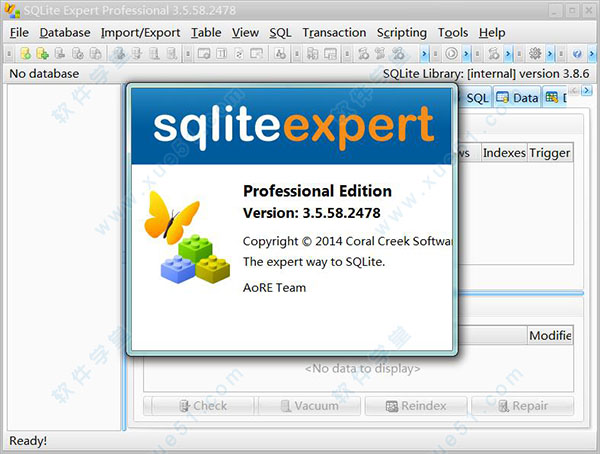Viewport: 600px width, 454px height.
Task: Click the toolbar icon showing a letter T
Action: [221, 54]
